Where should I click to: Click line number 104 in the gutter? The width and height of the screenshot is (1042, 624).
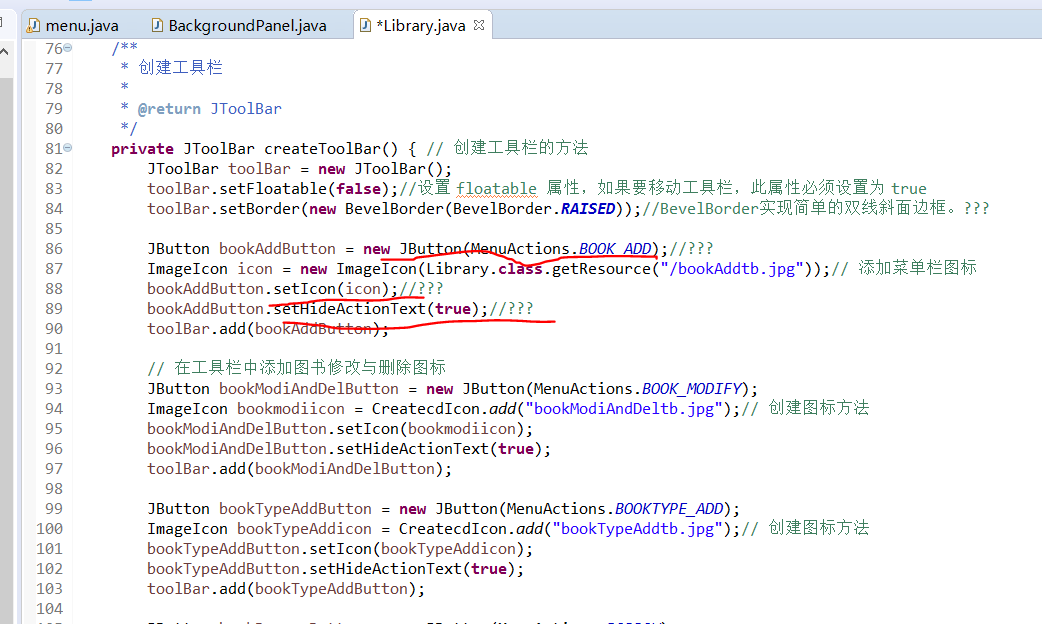50,609
